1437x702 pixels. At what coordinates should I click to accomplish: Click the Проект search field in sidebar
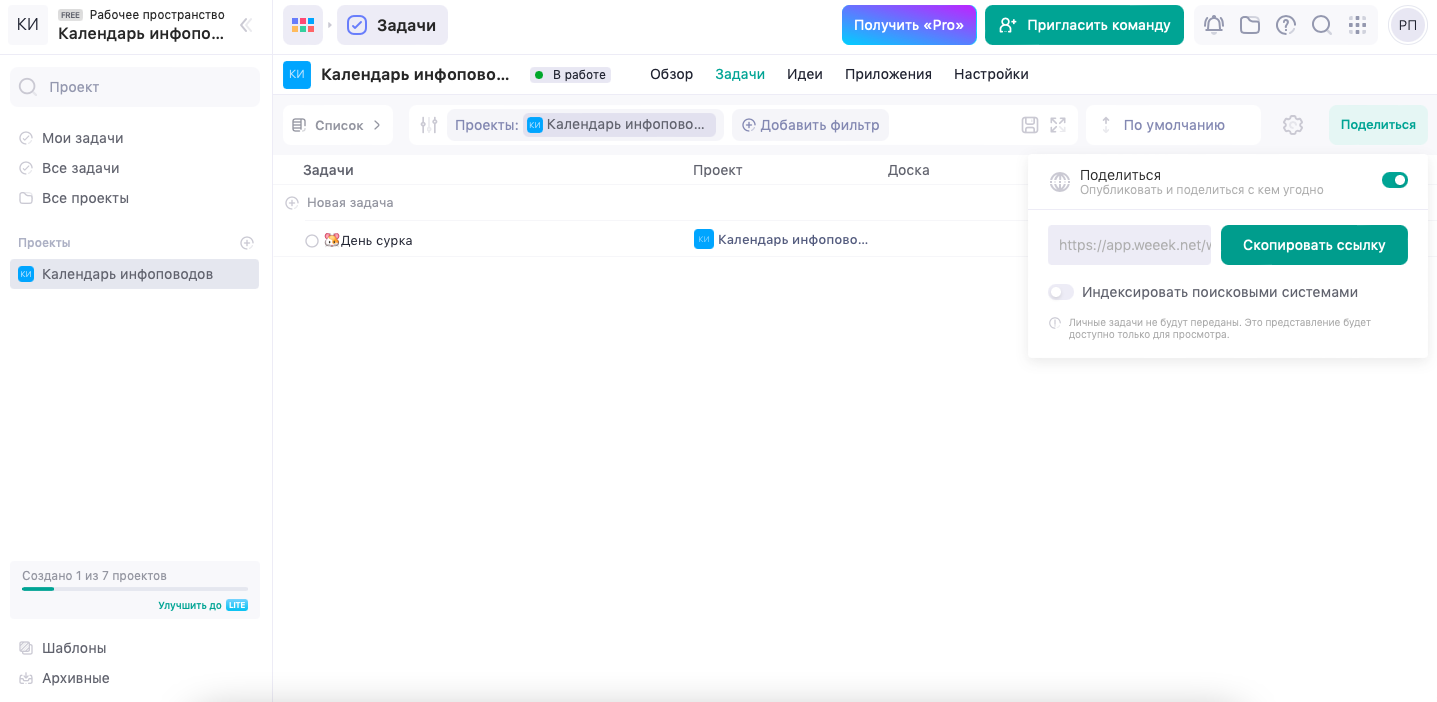[x=135, y=87]
